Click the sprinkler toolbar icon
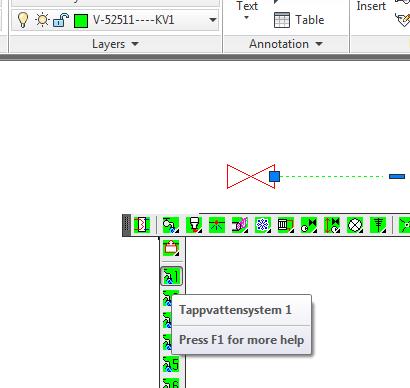This screenshot has height=388, width=410. click(x=217, y=225)
